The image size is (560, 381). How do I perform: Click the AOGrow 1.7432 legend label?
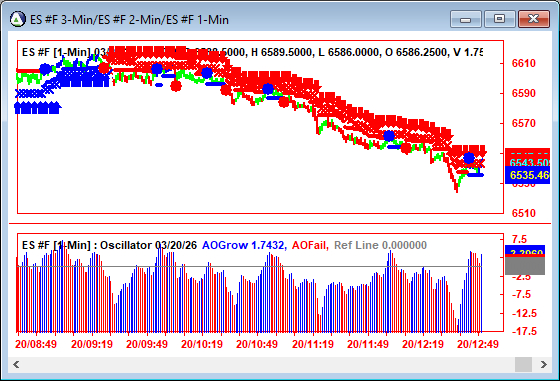coord(244,245)
